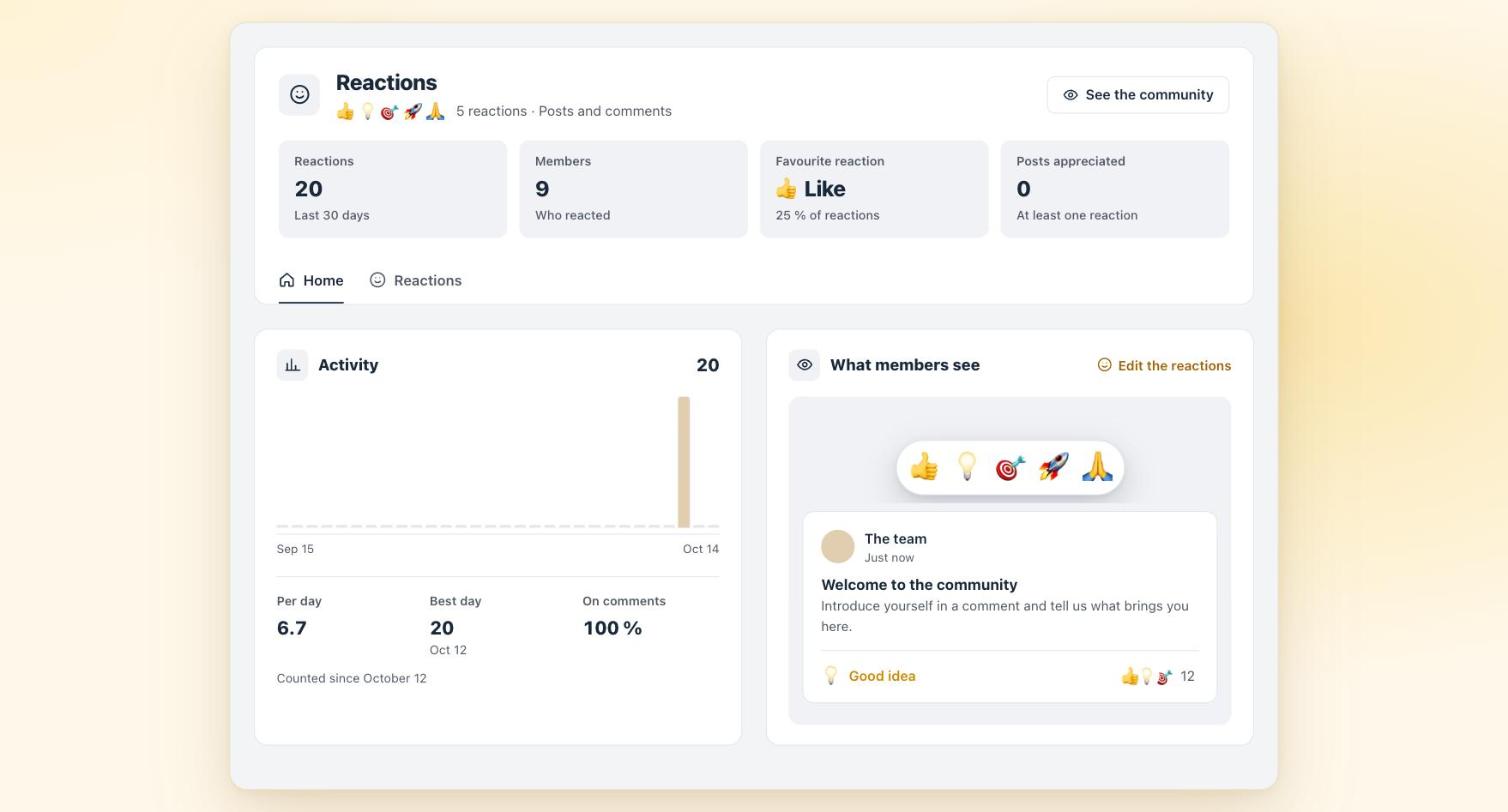This screenshot has height=812, width=1508.
Task: Click the Just now timestamp on the post
Action: (x=889, y=558)
